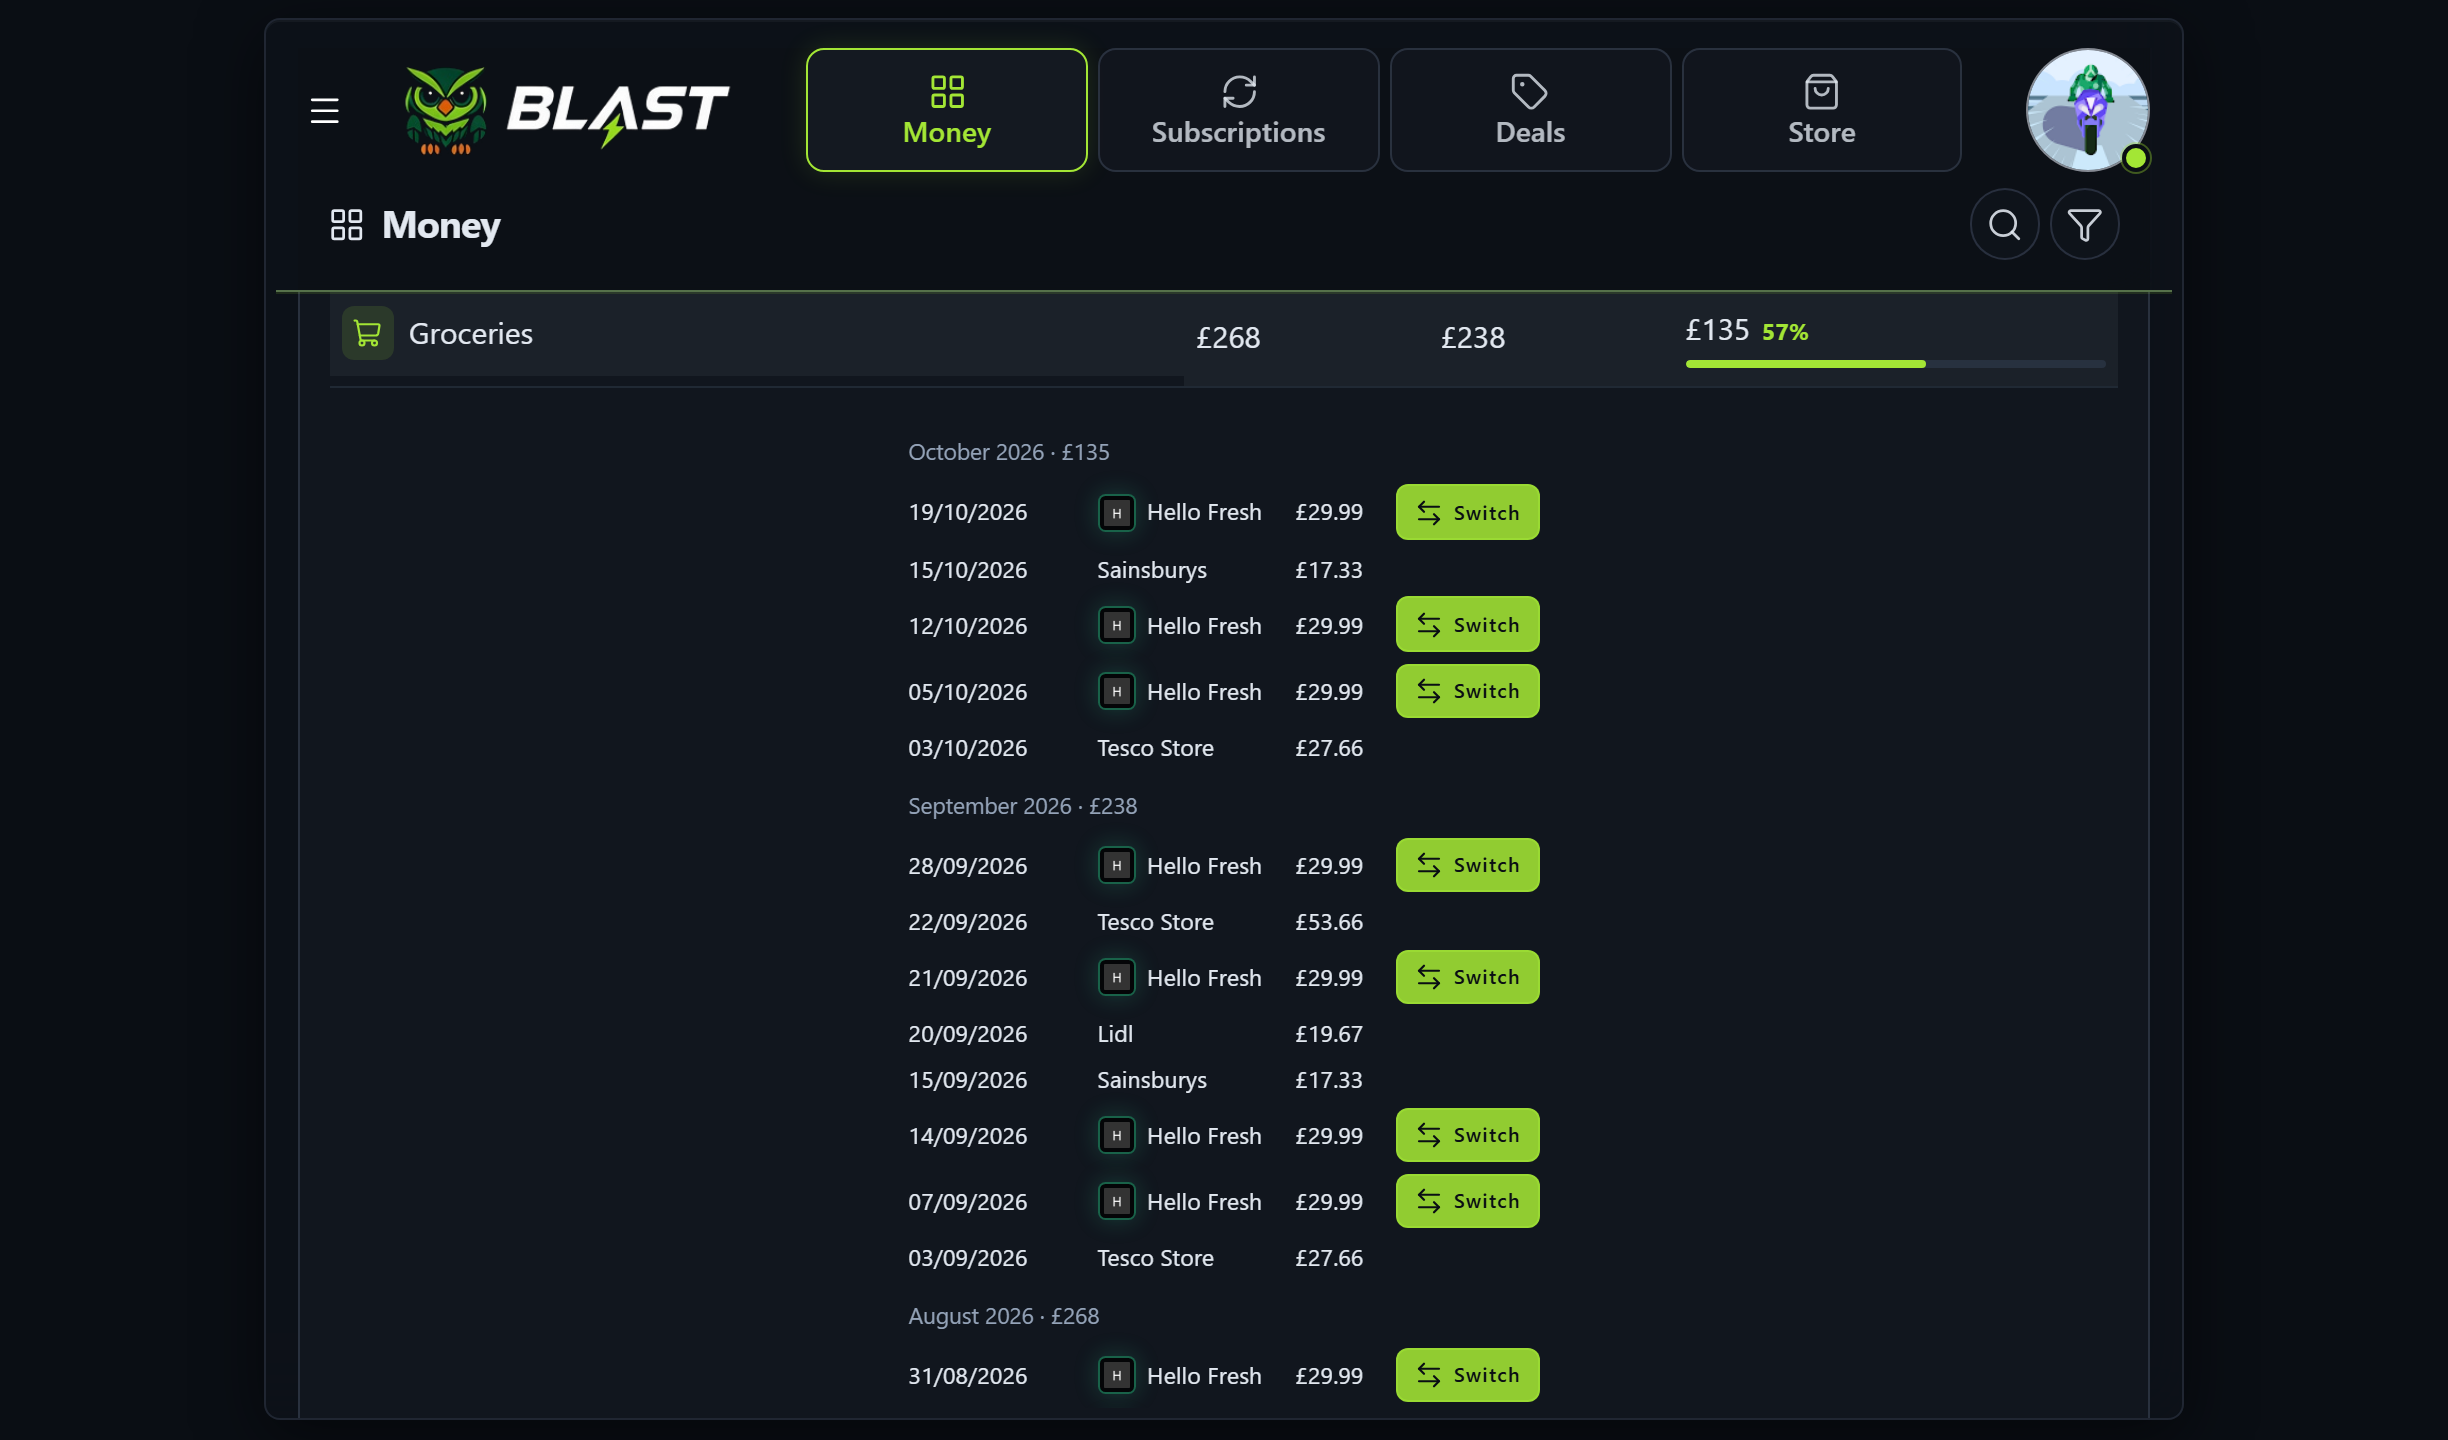Switch to the Money tab

[x=946, y=110]
